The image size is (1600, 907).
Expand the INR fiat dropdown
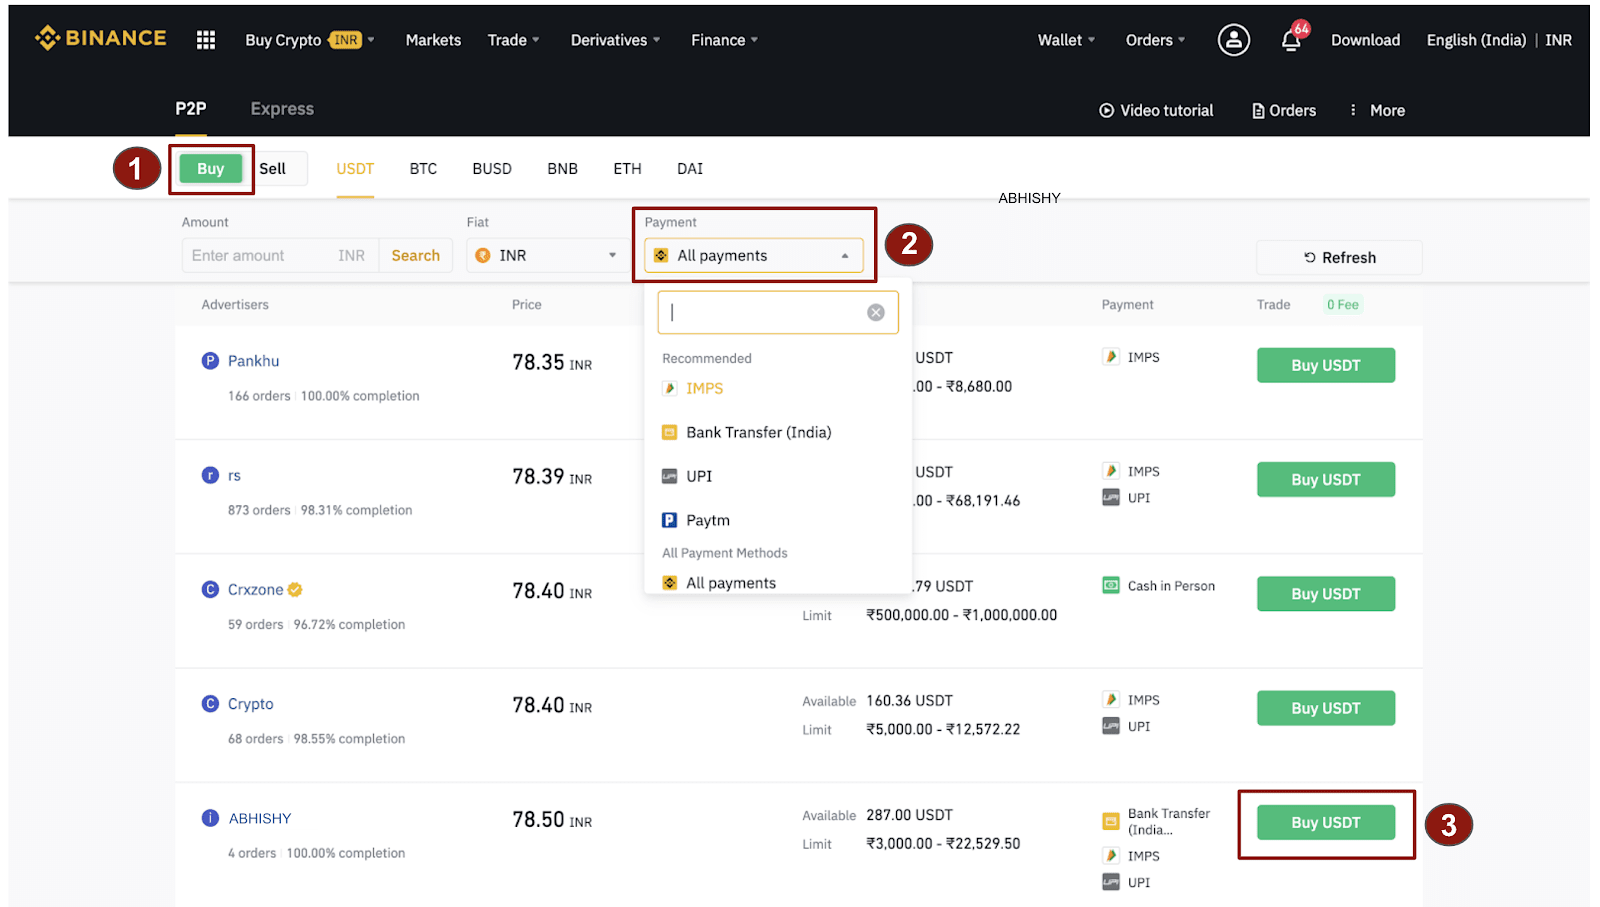pyautogui.click(x=546, y=256)
